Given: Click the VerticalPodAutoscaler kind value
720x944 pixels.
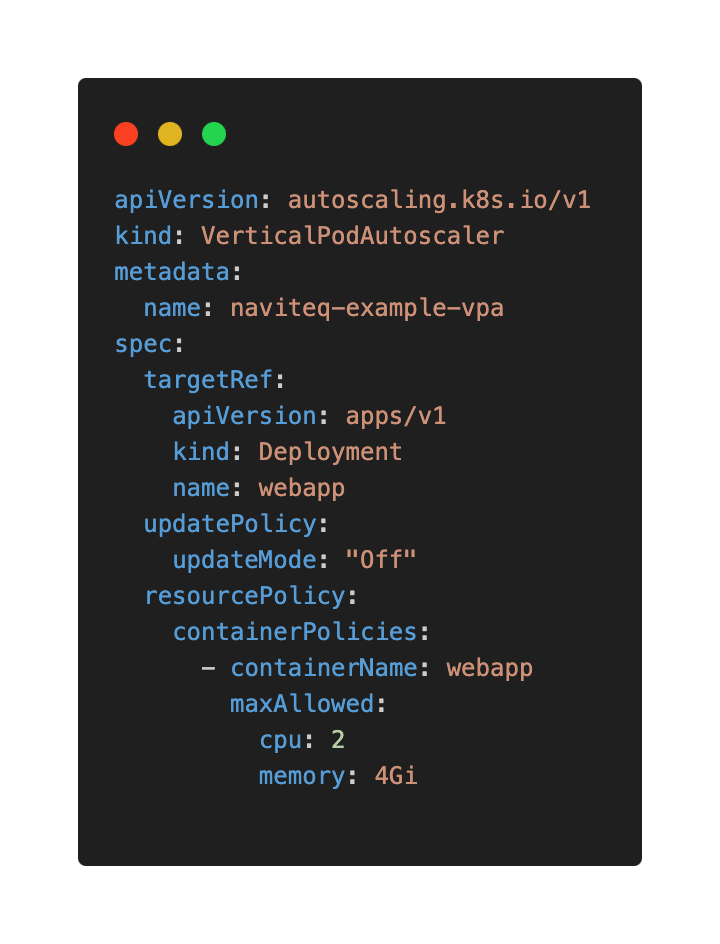Looking at the screenshot, I should [352, 236].
